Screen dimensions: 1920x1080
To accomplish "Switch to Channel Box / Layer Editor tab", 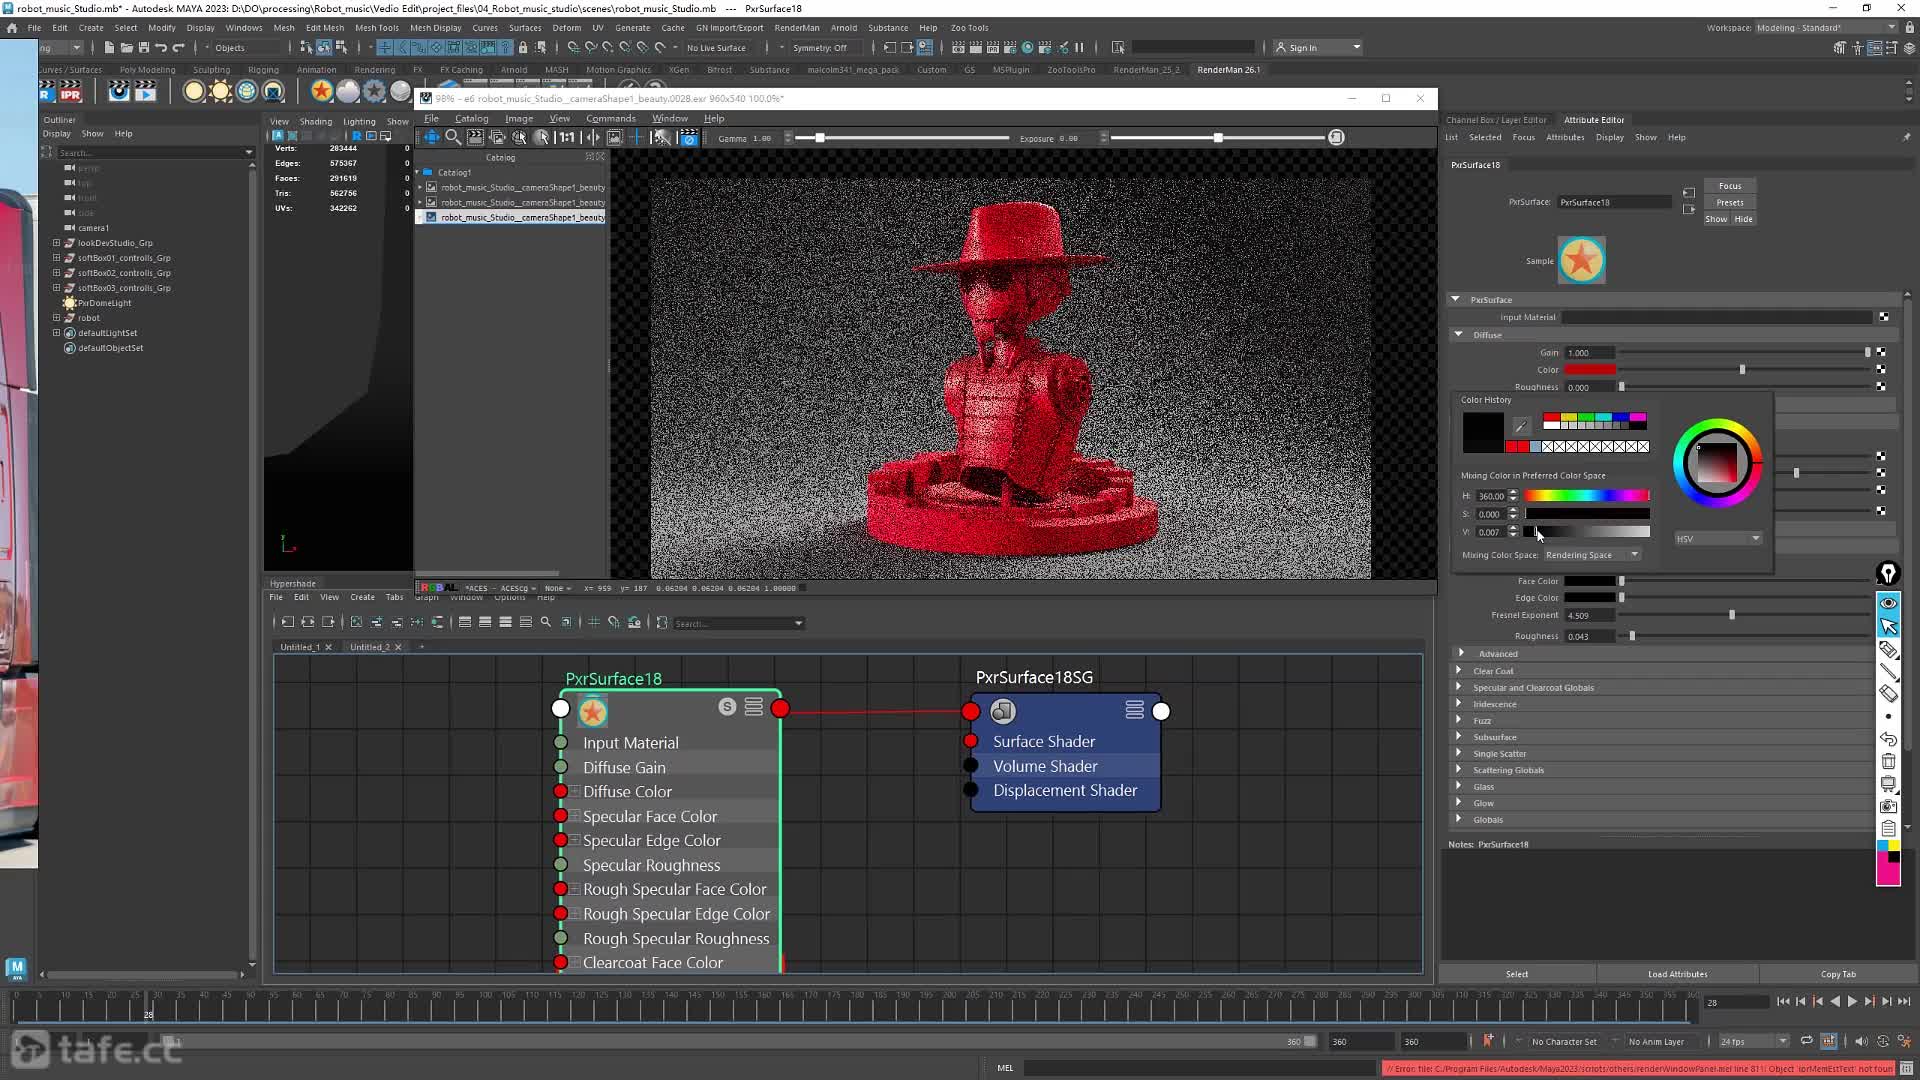I will [x=1496, y=119].
